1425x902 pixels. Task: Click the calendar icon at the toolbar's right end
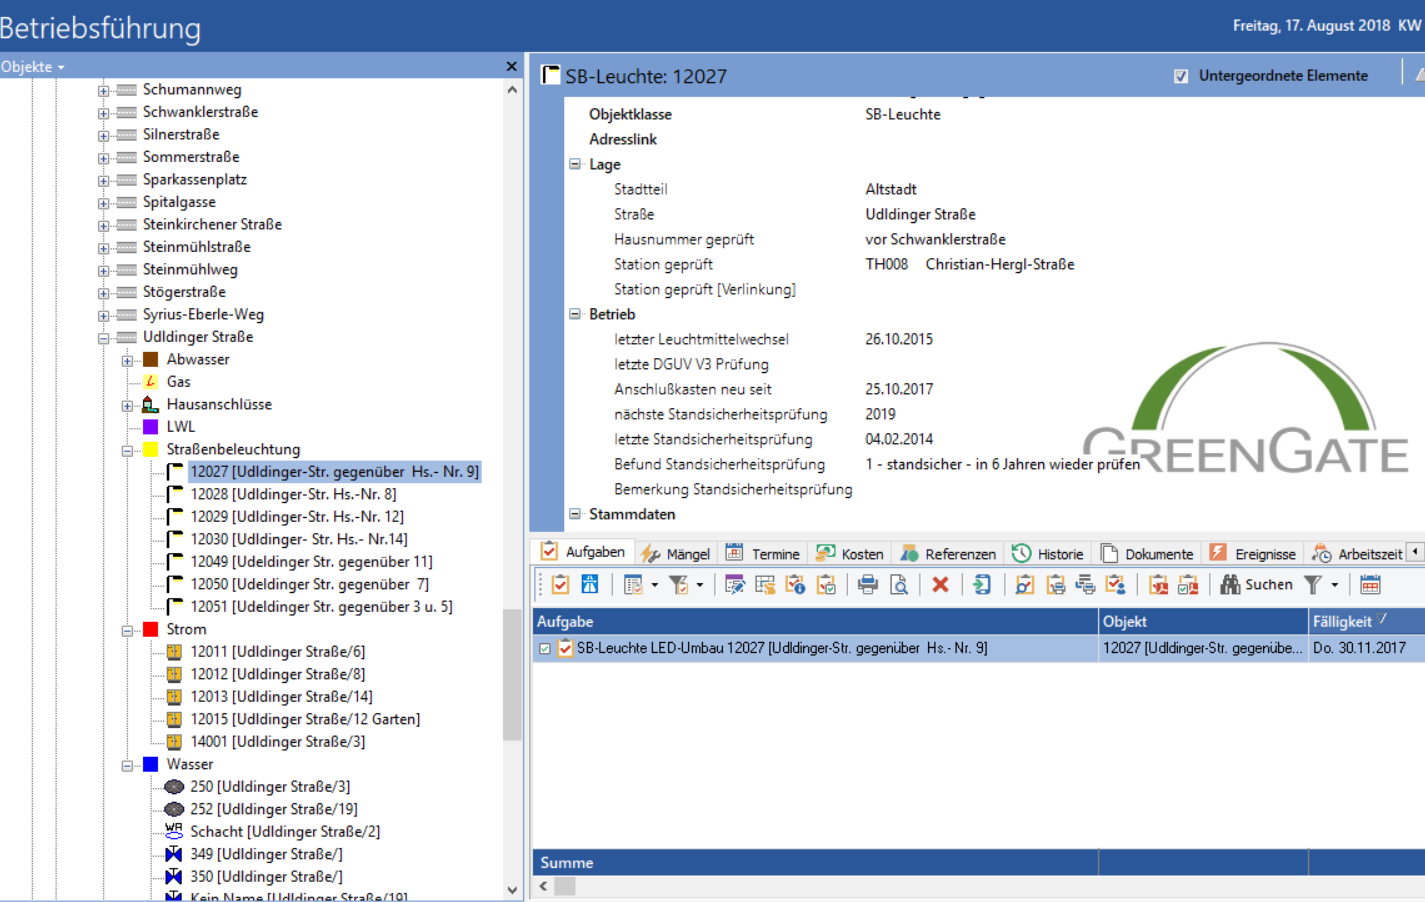[1370, 585]
